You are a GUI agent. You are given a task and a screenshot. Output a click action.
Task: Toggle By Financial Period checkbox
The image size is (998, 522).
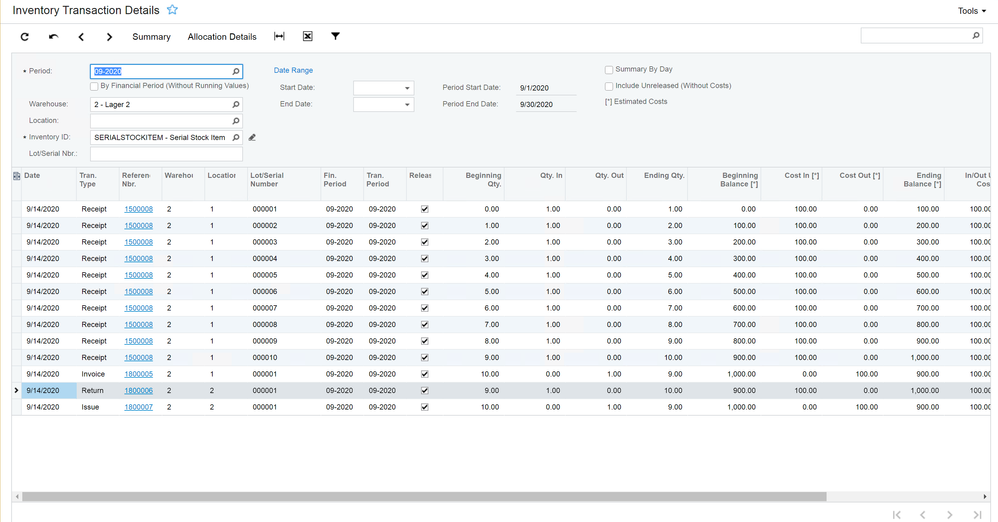pyautogui.click(x=95, y=87)
